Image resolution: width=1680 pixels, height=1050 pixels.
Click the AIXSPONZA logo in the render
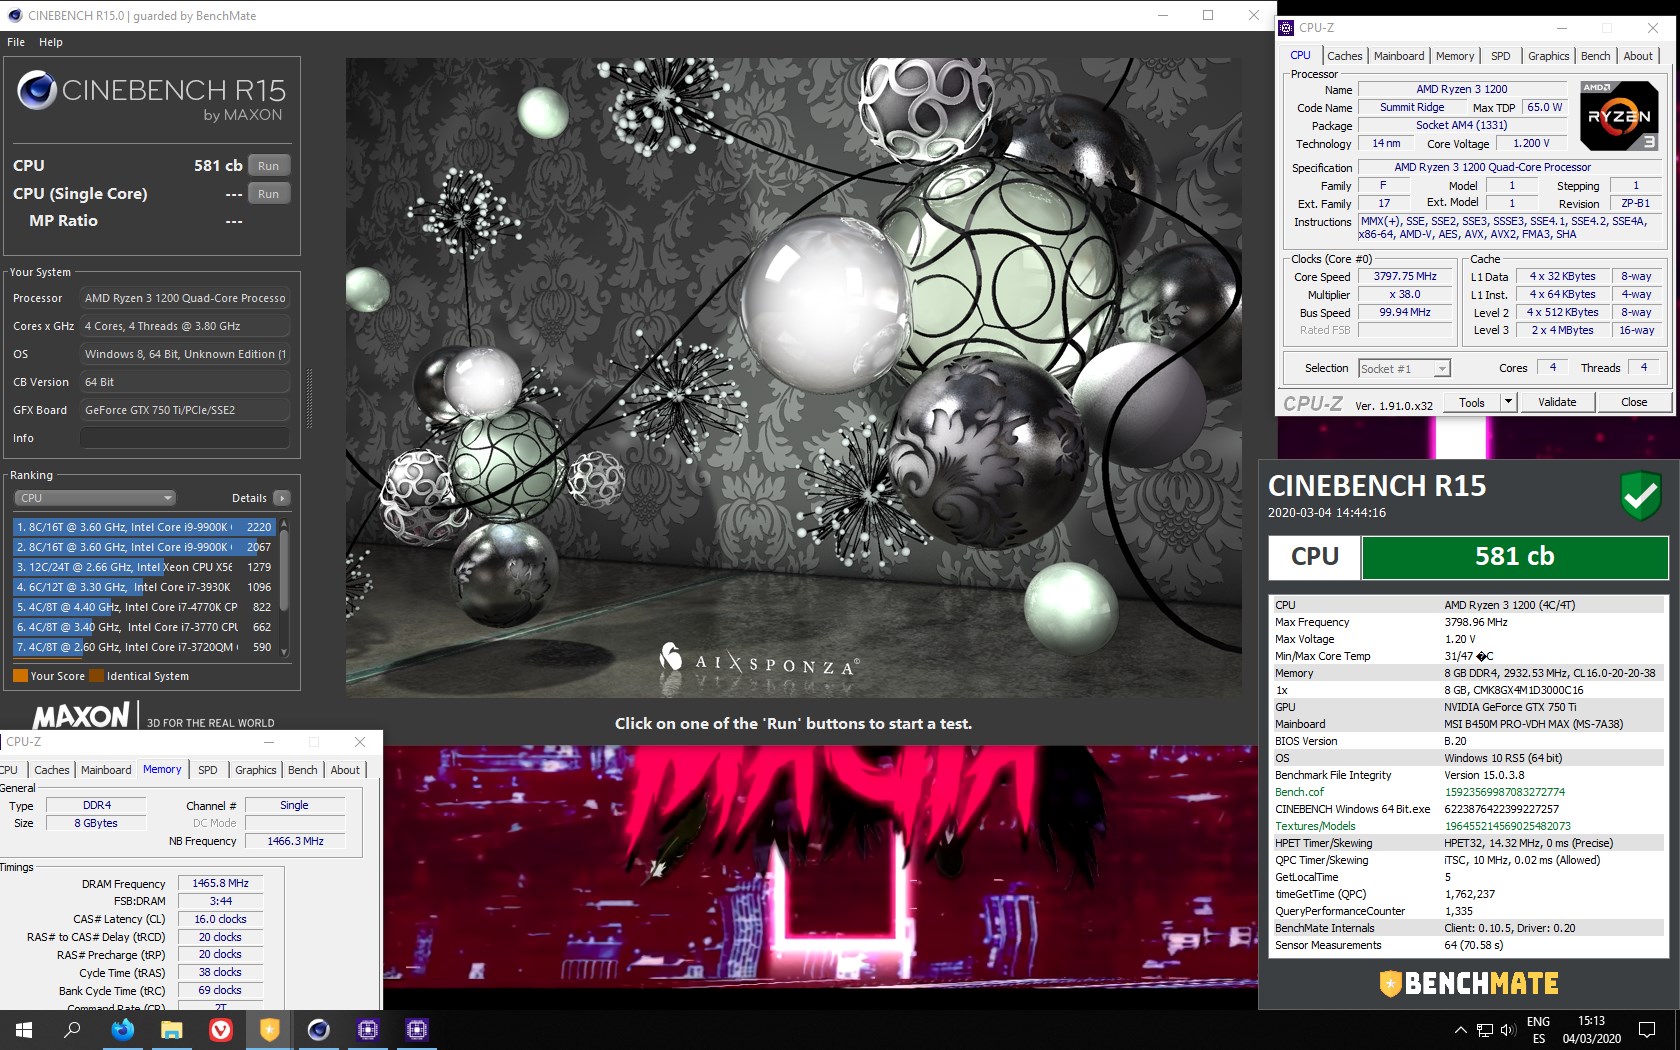coord(759,661)
